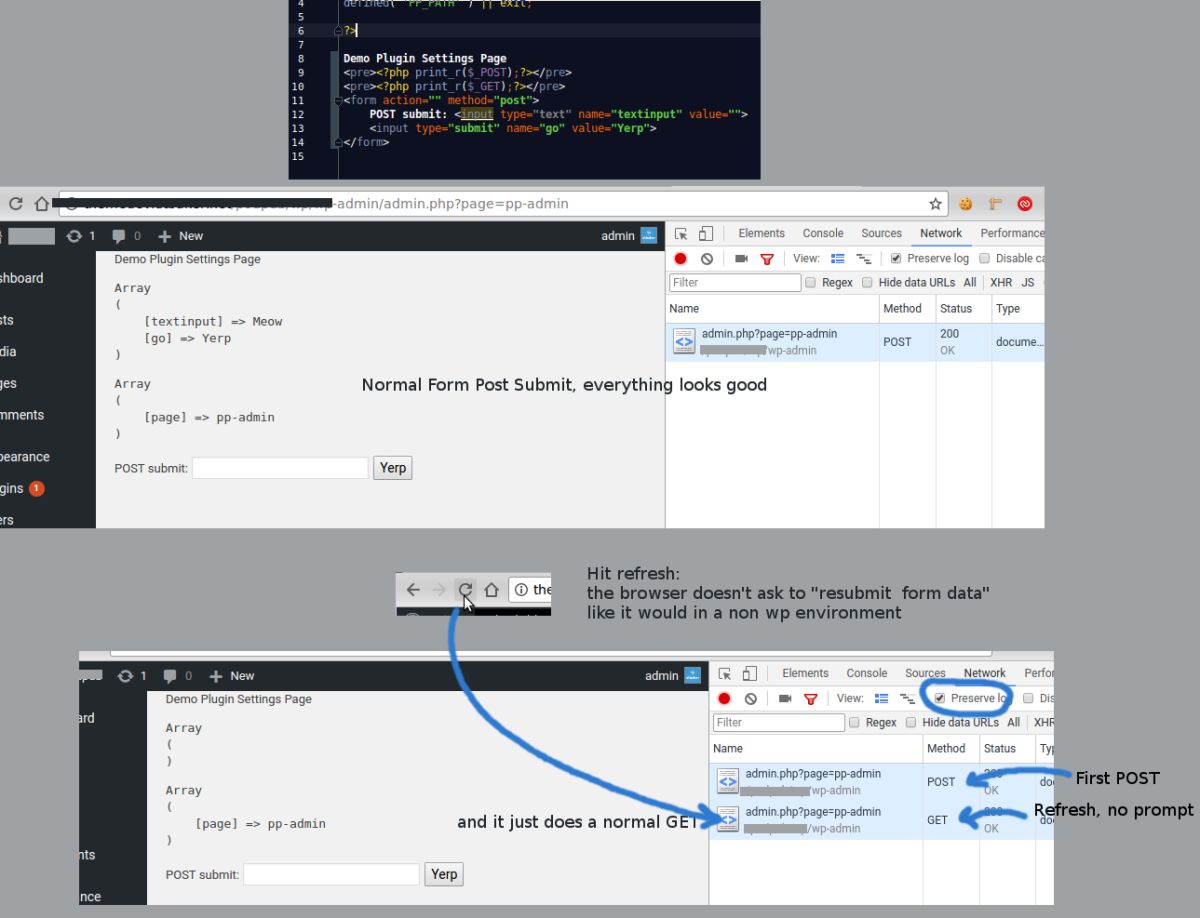This screenshot has width=1200, height=918.
Task: Click capture screenshots camera icon in upper DevTools
Action: click(x=741, y=258)
